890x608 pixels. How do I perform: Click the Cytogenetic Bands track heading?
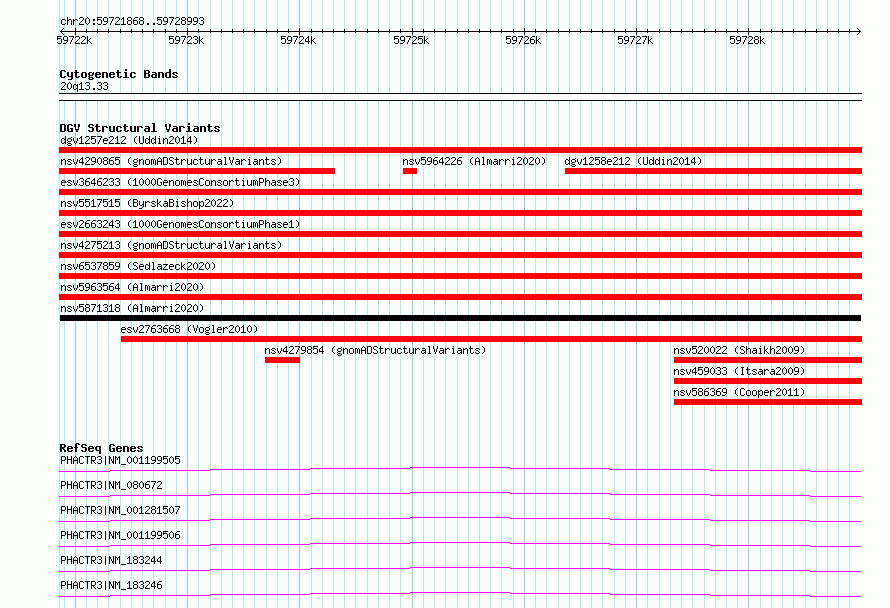pyautogui.click(x=119, y=74)
